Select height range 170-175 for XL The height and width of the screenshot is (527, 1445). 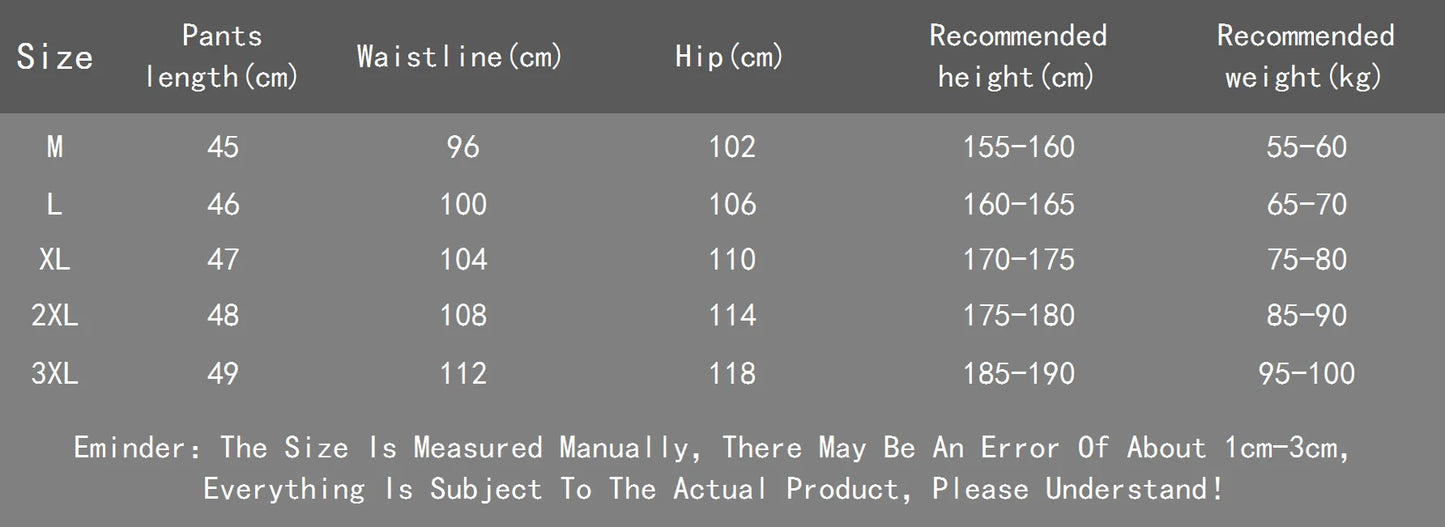click(1018, 260)
